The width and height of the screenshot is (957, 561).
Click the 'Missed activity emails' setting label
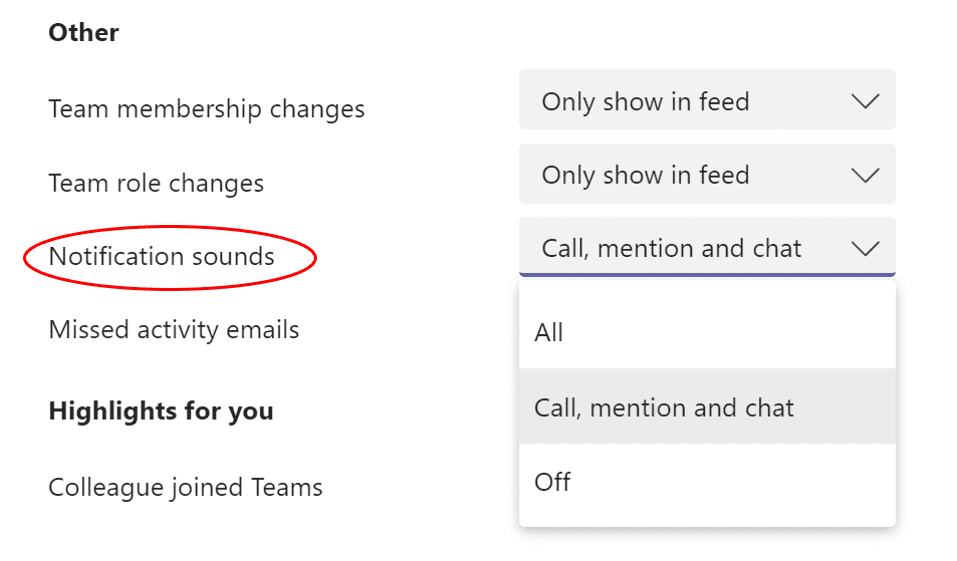174,330
